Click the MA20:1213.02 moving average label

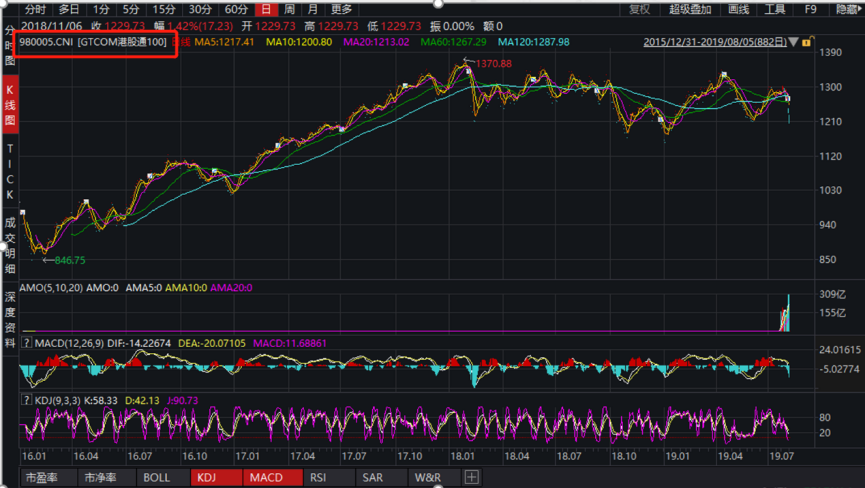point(376,42)
